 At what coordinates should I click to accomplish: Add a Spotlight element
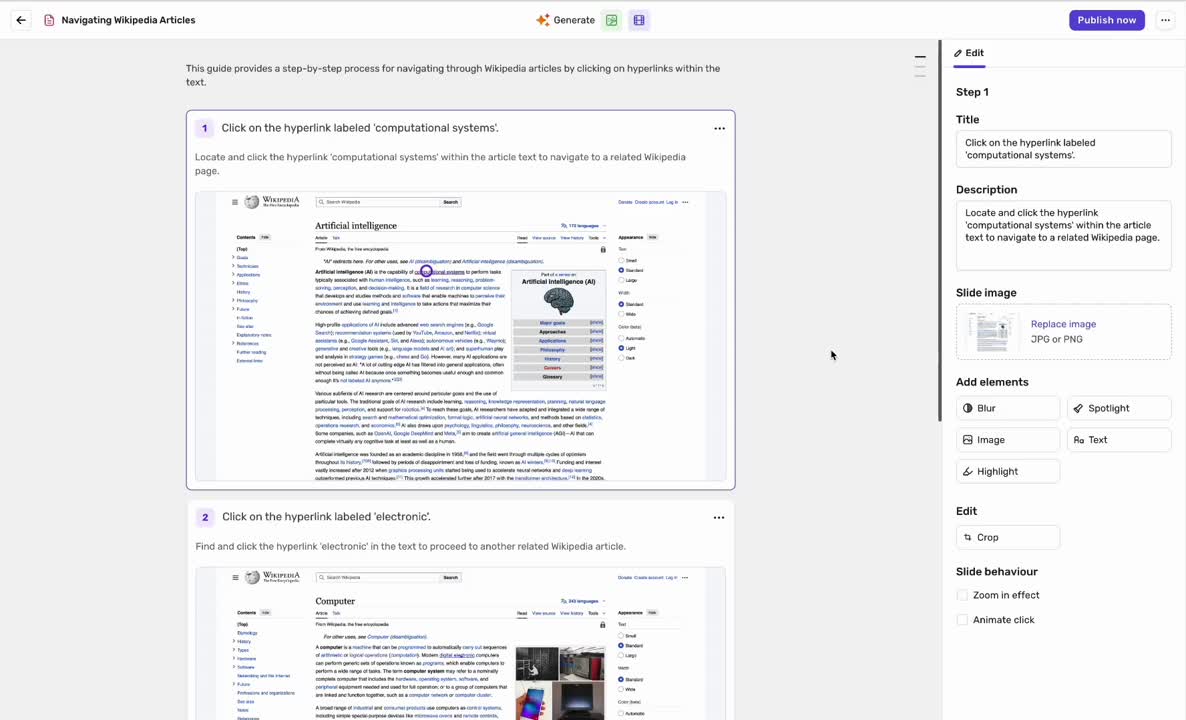coord(1119,408)
